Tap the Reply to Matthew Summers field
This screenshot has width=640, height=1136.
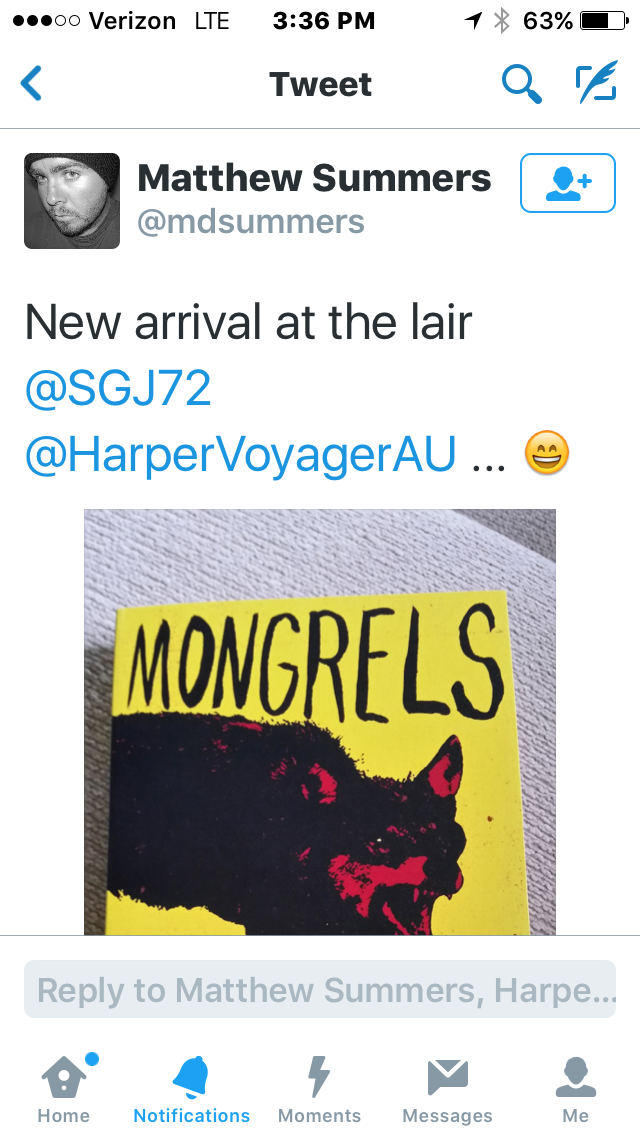pos(320,990)
